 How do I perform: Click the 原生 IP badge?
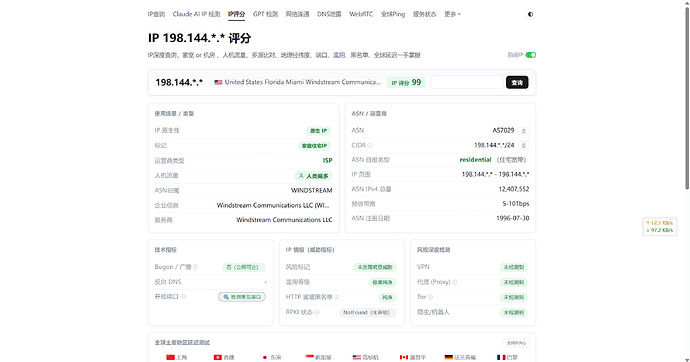tap(319, 131)
